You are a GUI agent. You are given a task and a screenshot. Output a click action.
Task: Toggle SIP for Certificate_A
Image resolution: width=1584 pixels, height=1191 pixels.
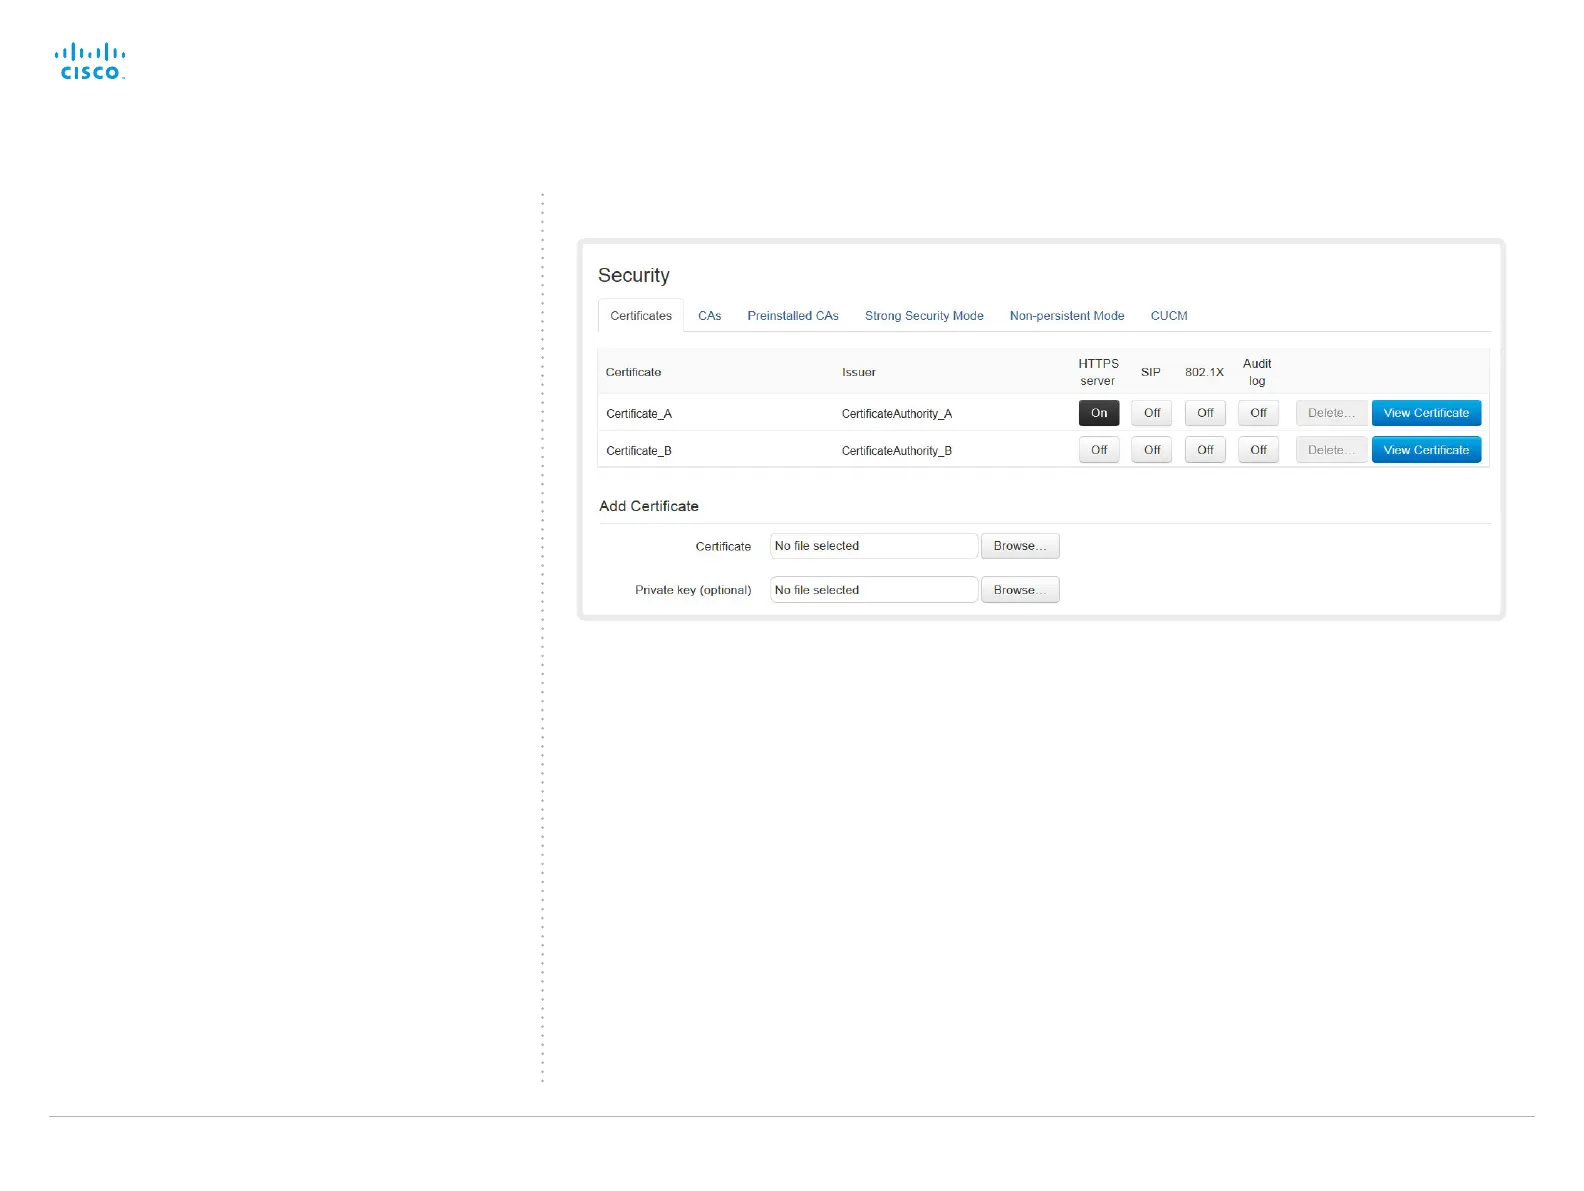pos(1152,413)
